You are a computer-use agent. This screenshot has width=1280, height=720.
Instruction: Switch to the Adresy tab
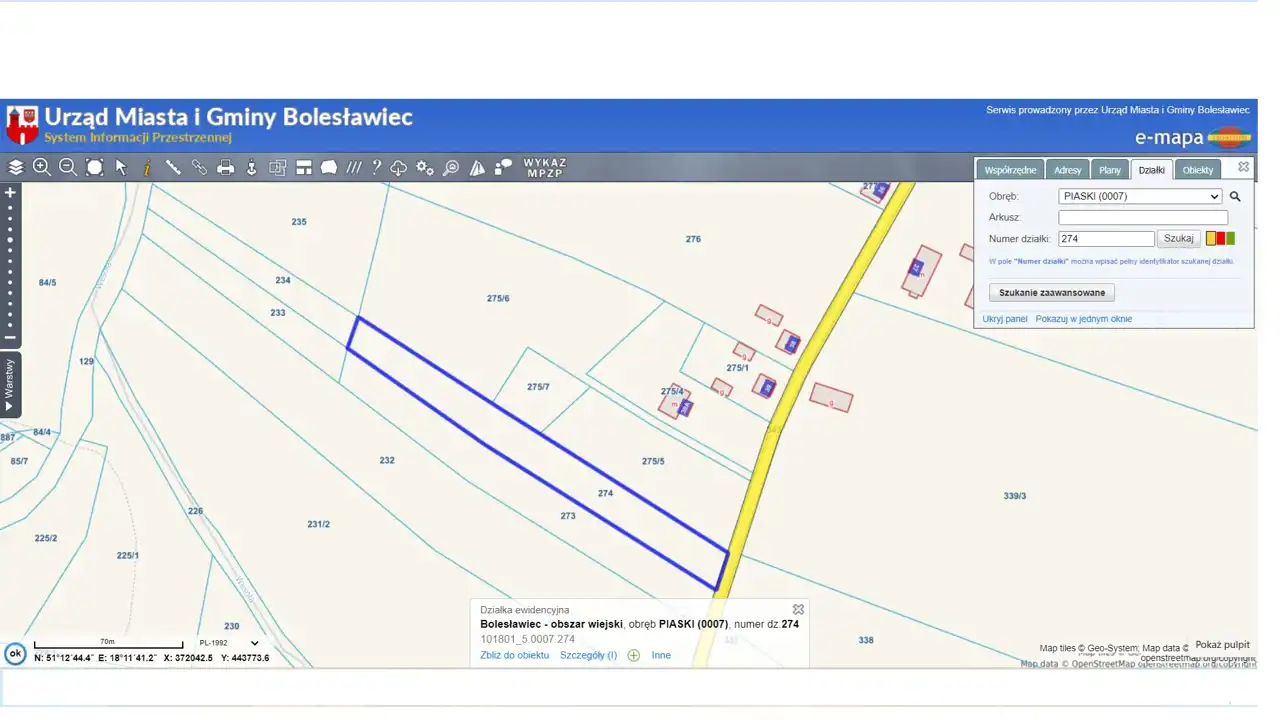point(1067,170)
